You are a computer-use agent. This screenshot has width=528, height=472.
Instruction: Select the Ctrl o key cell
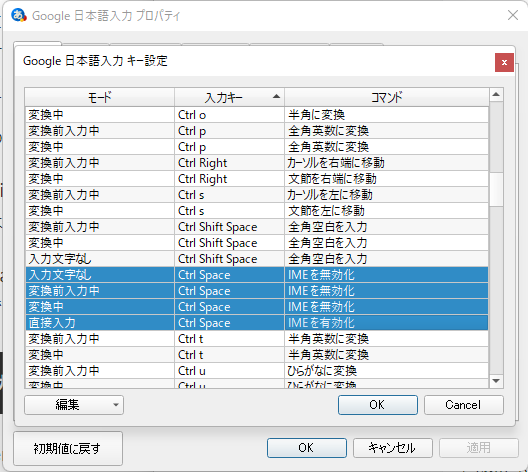point(229,115)
